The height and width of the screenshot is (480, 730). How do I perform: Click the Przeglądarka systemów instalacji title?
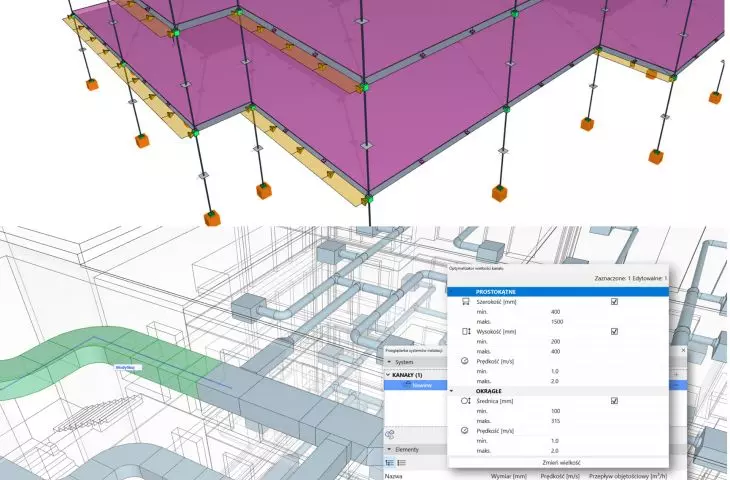[x=414, y=350]
